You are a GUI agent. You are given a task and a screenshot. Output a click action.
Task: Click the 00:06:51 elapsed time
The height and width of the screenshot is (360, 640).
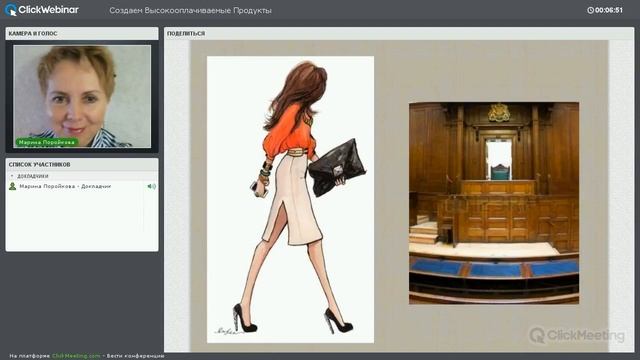coord(609,10)
